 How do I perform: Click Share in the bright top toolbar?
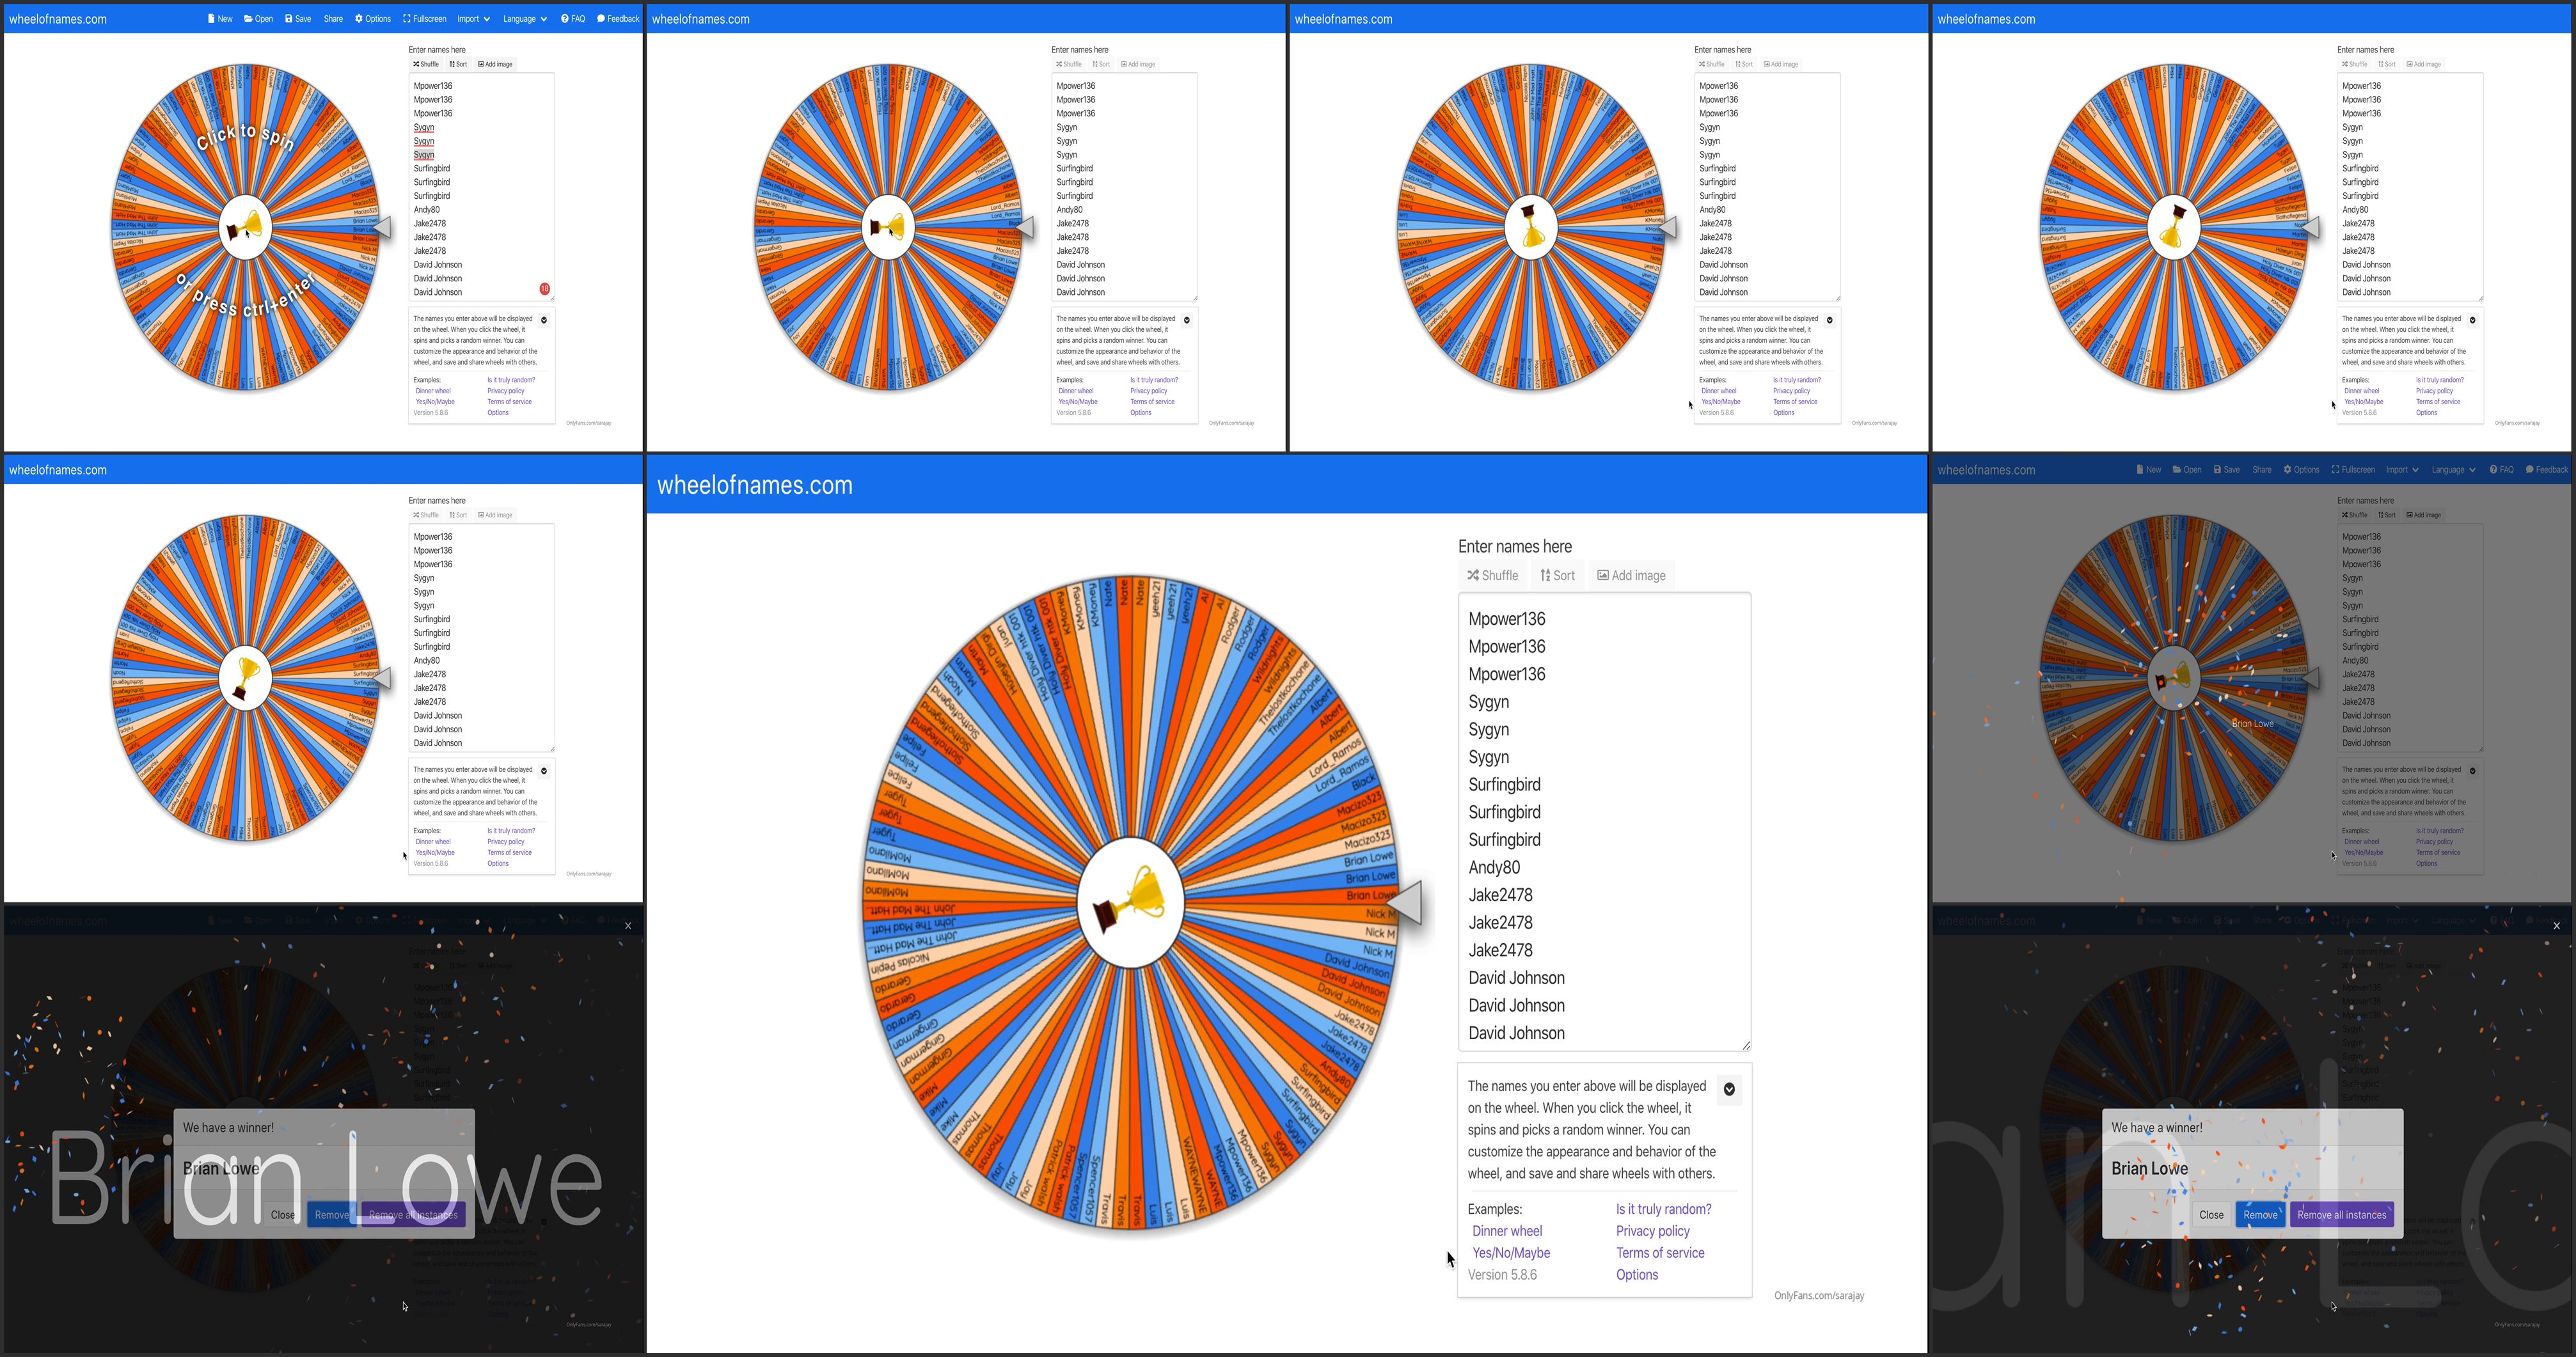333,19
